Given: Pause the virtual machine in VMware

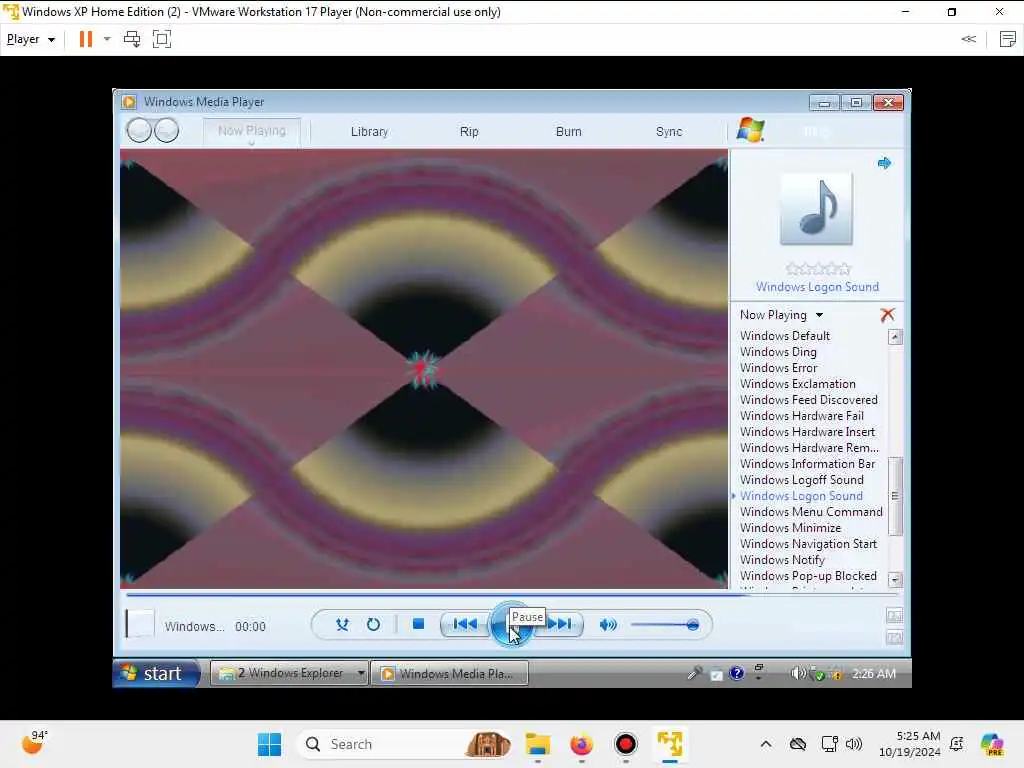Looking at the screenshot, I should tap(86, 39).
